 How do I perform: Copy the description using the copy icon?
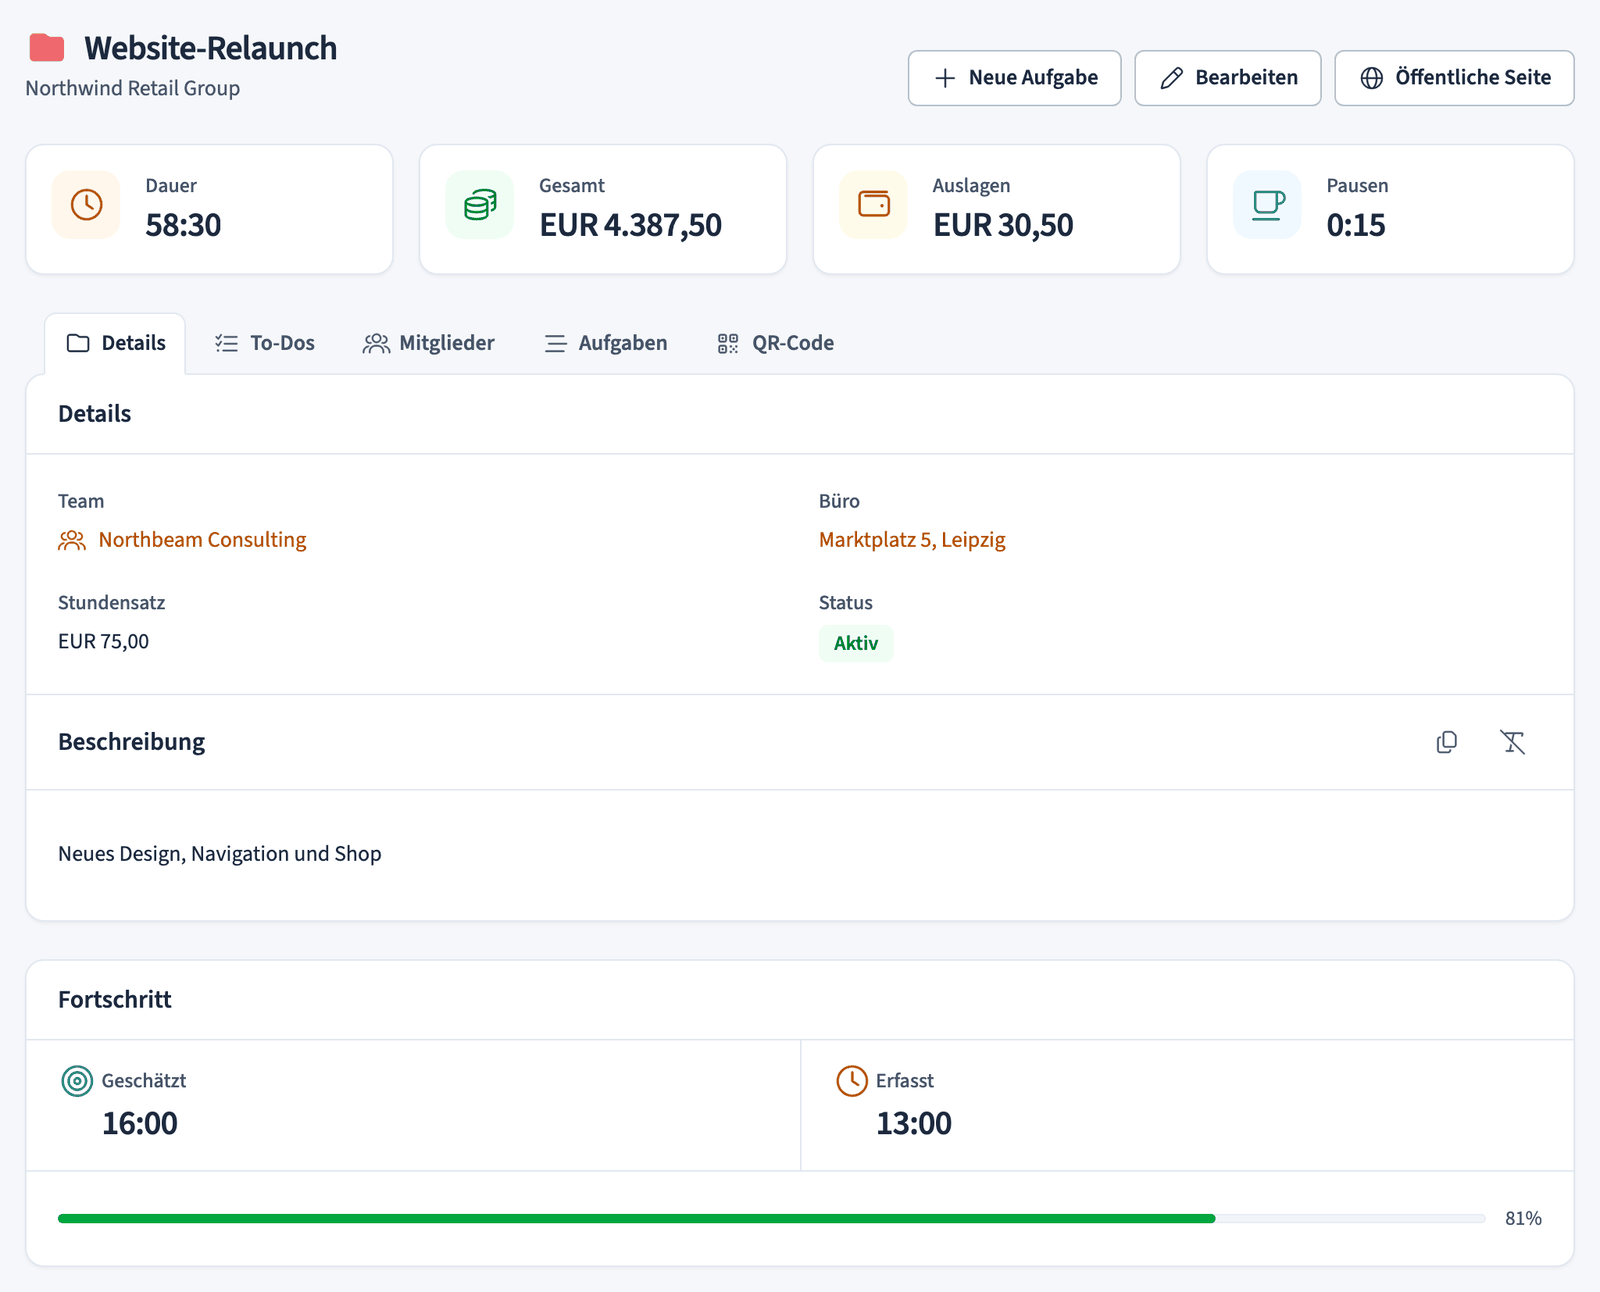coord(1446,742)
